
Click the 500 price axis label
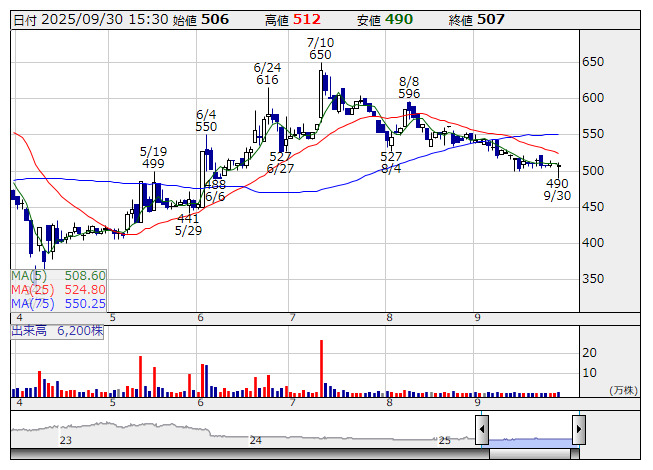coord(593,170)
